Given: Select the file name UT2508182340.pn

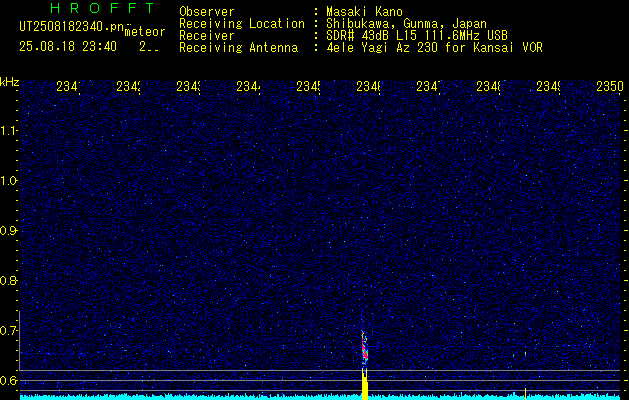Looking at the screenshot, I should (x=72, y=27).
